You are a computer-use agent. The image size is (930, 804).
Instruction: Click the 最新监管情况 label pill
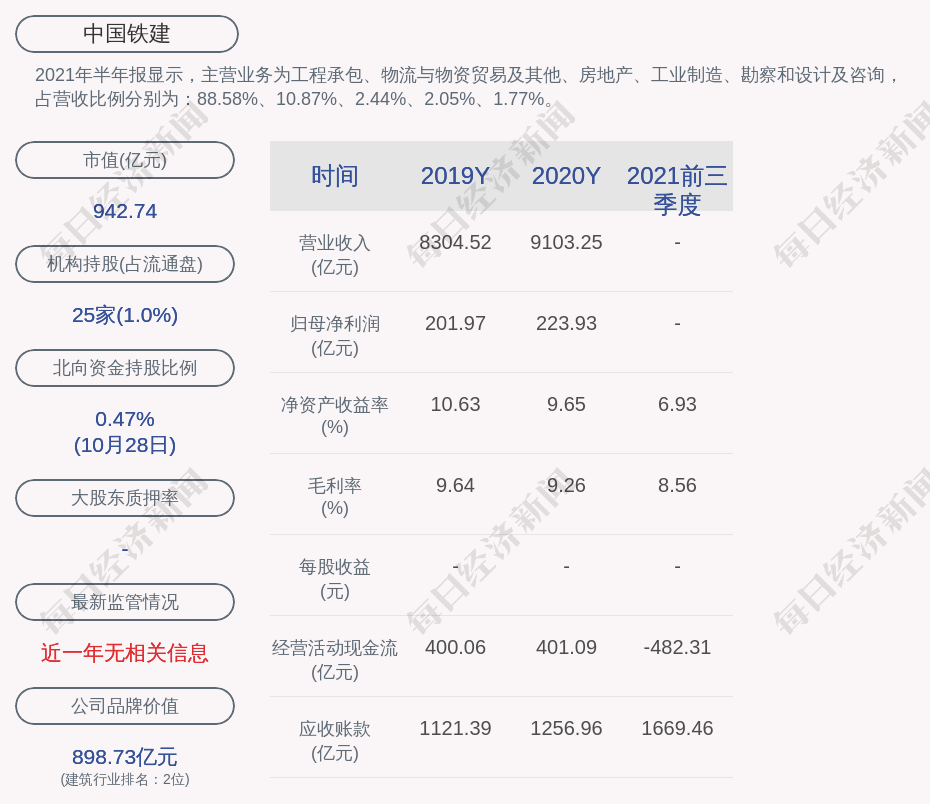pyautogui.click(x=125, y=602)
